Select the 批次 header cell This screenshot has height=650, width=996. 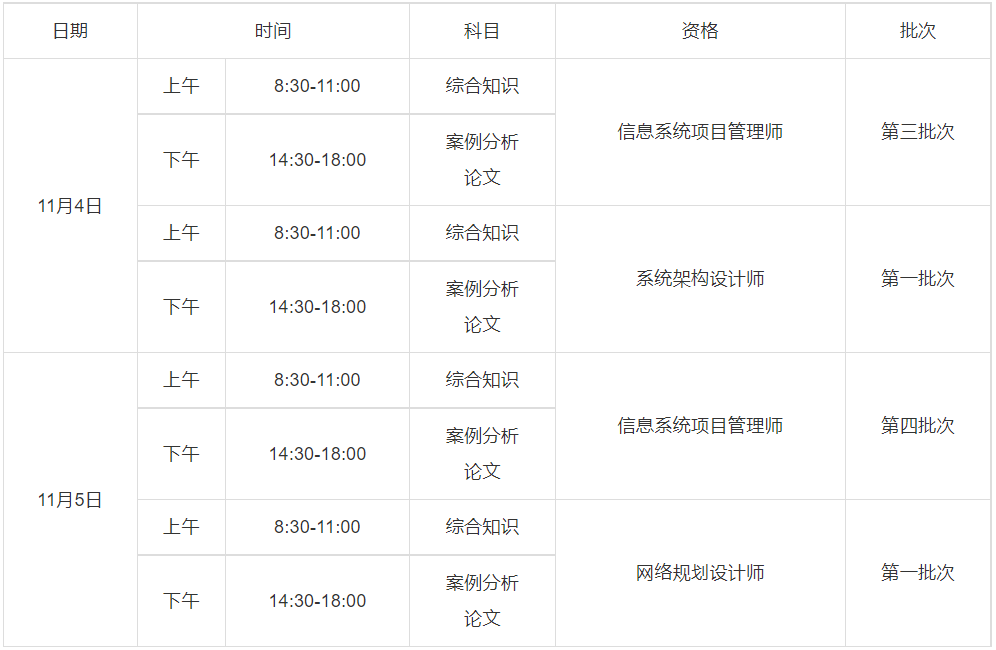tap(918, 31)
